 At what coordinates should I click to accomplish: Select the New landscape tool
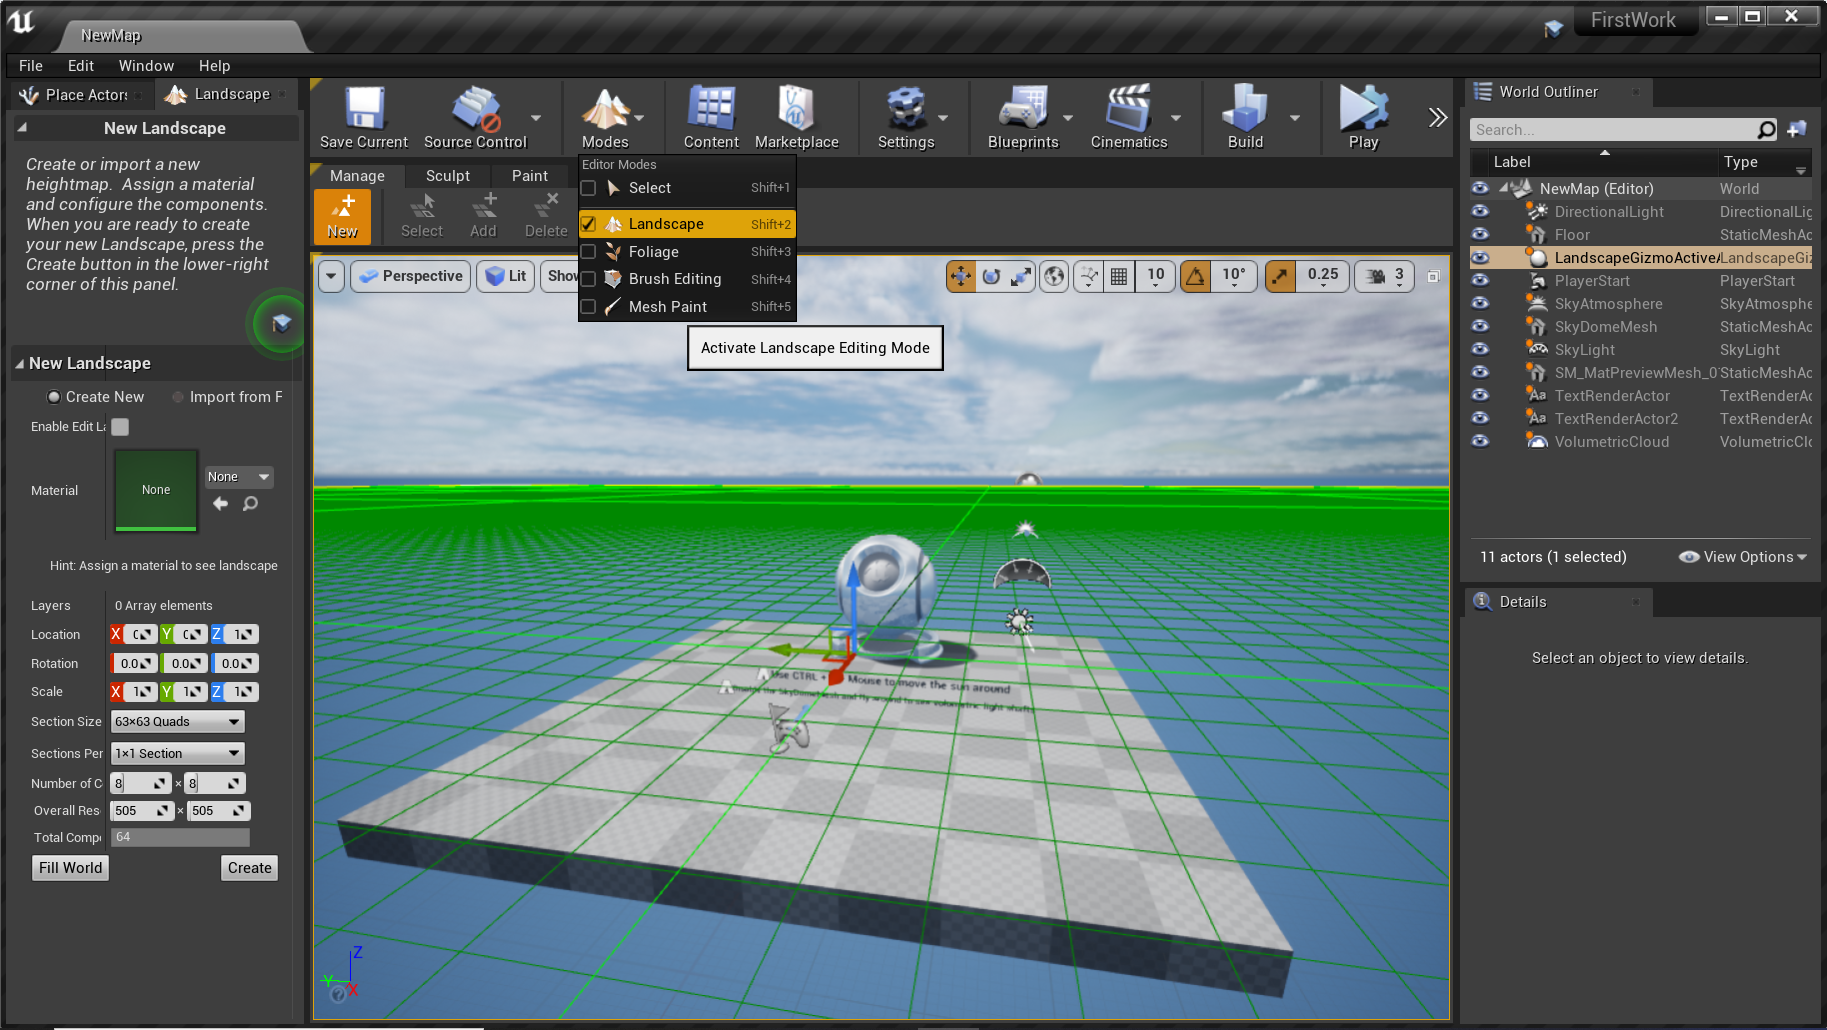click(x=342, y=216)
